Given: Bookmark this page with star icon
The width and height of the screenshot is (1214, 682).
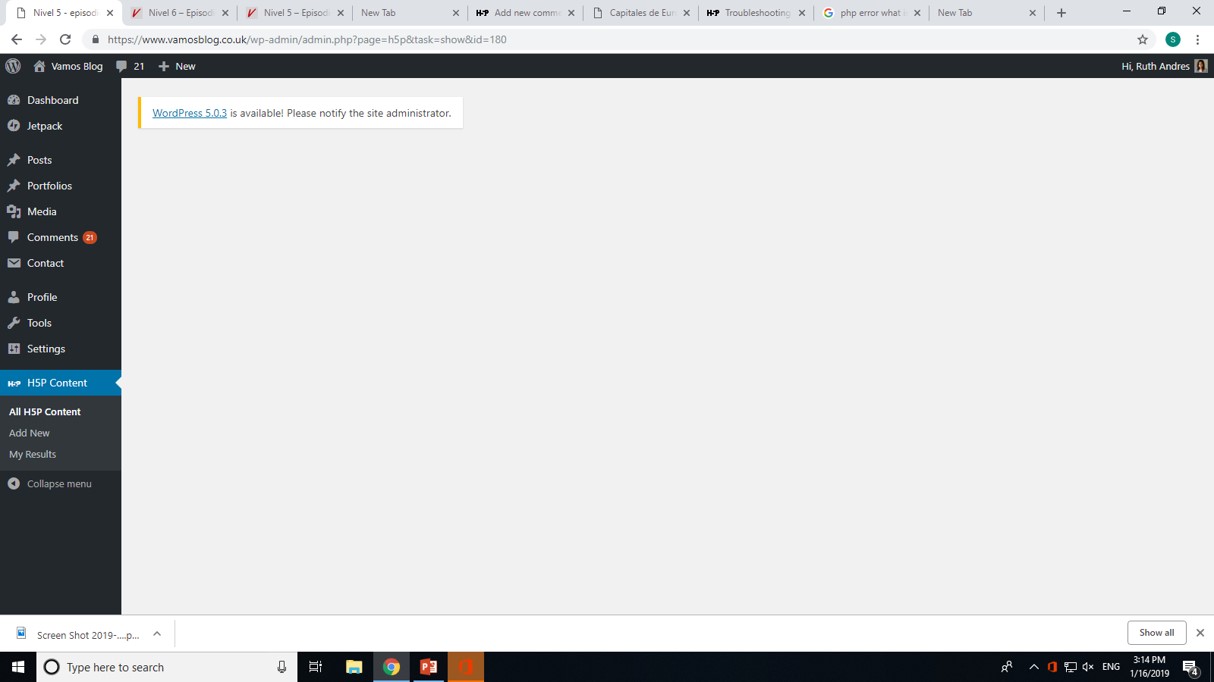Looking at the screenshot, I should [1142, 40].
